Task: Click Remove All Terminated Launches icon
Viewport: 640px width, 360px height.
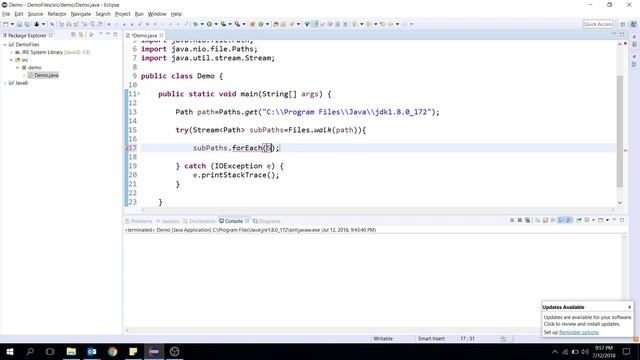Action: click(x=527, y=220)
